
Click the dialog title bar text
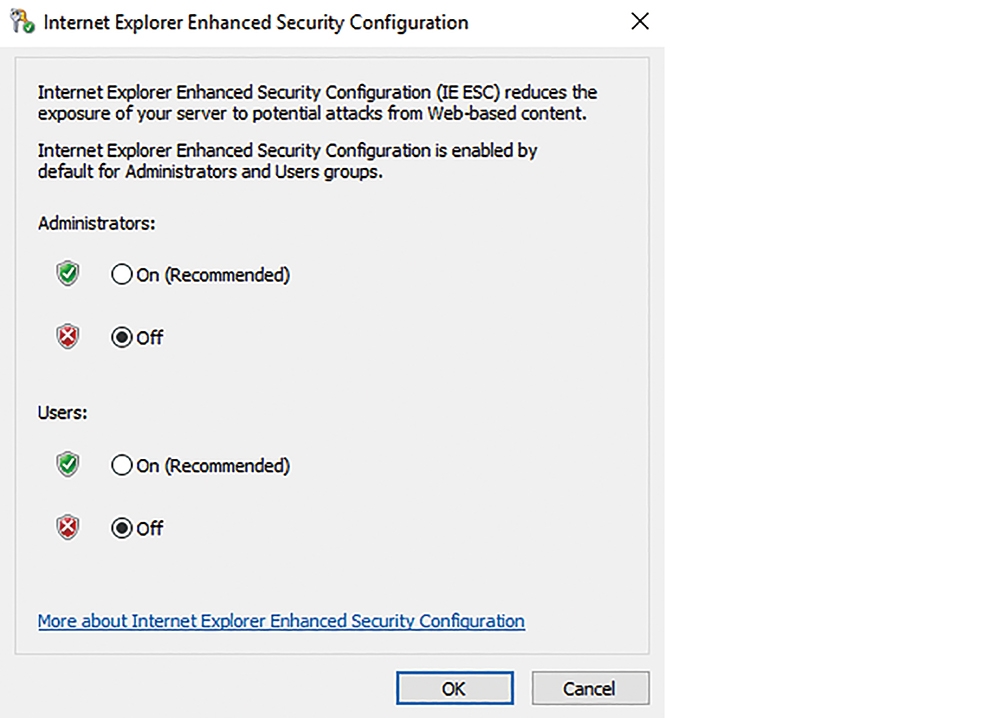256,22
